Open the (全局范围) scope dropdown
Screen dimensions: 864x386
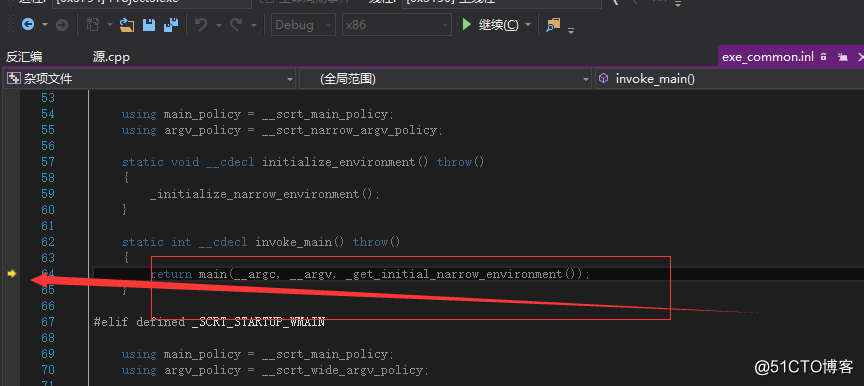445,79
